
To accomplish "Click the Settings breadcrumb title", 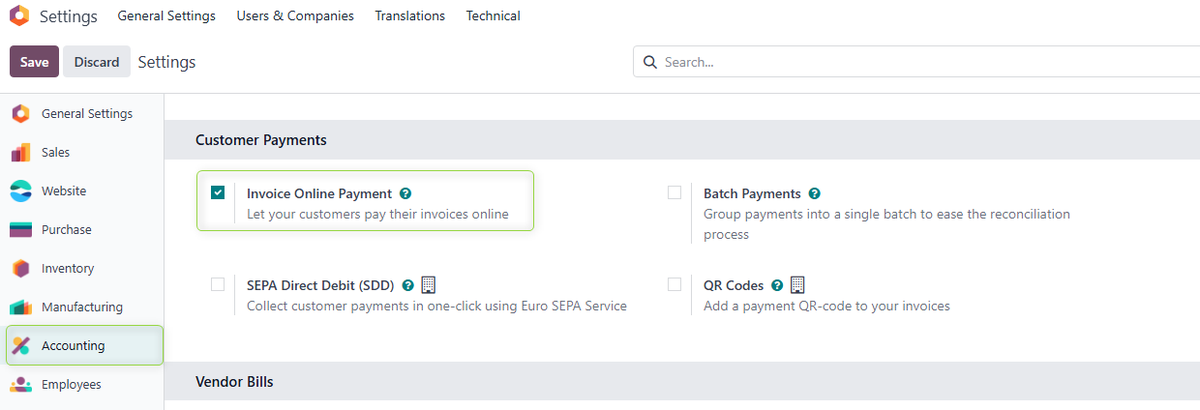I will [167, 62].
